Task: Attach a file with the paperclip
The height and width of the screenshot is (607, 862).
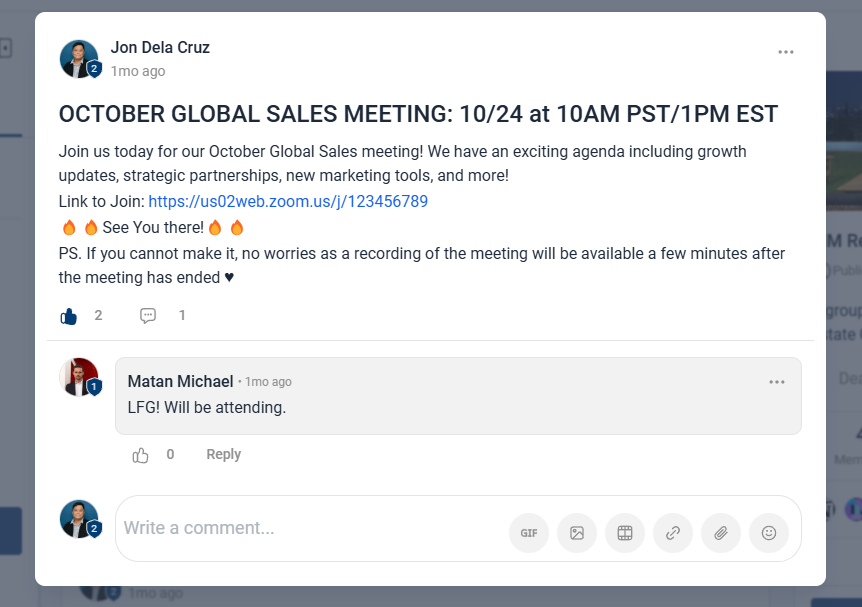Action: click(x=721, y=533)
